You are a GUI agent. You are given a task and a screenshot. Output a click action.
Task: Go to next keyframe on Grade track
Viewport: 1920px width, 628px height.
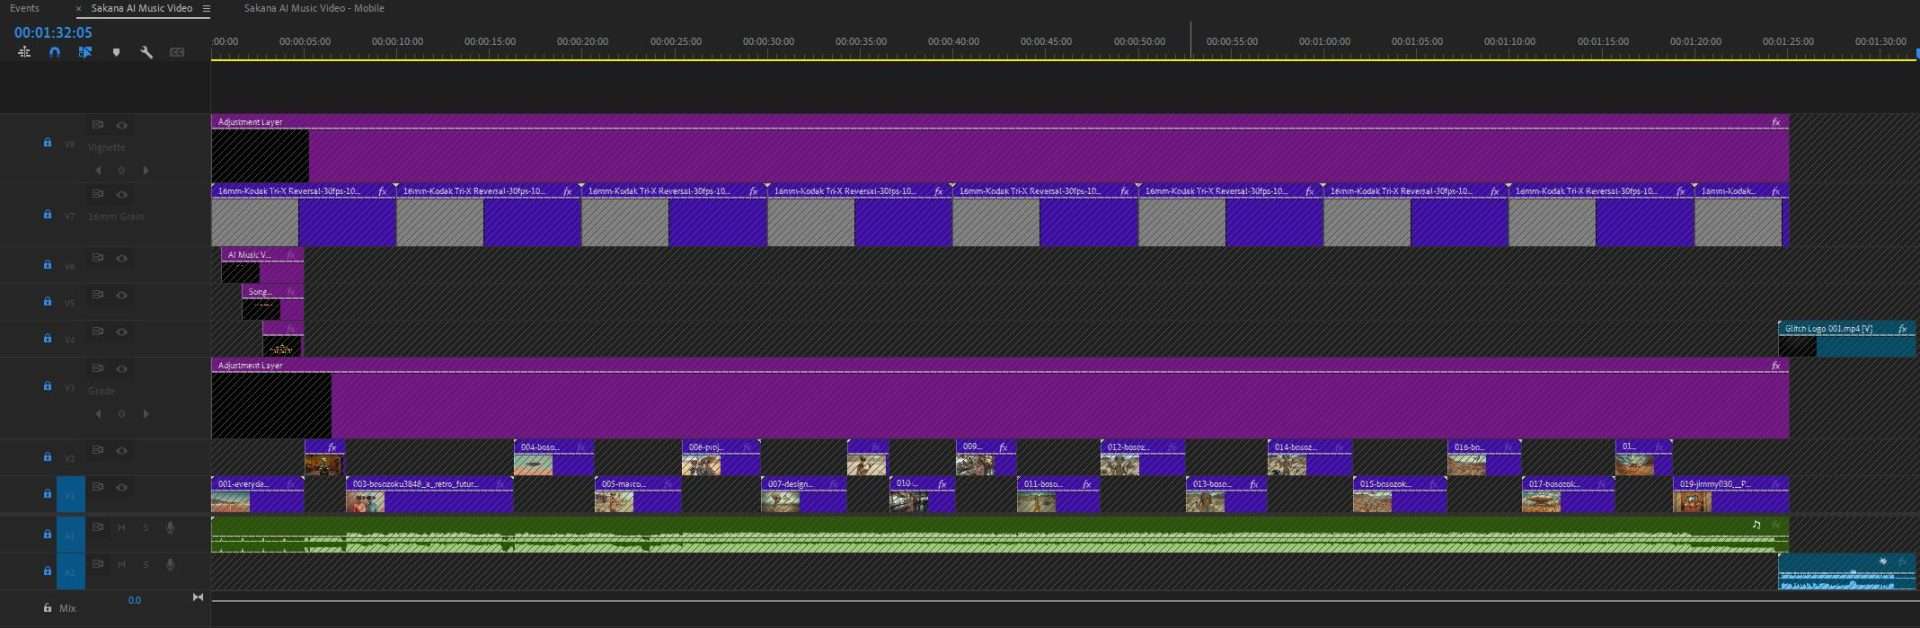(x=146, y=414)
